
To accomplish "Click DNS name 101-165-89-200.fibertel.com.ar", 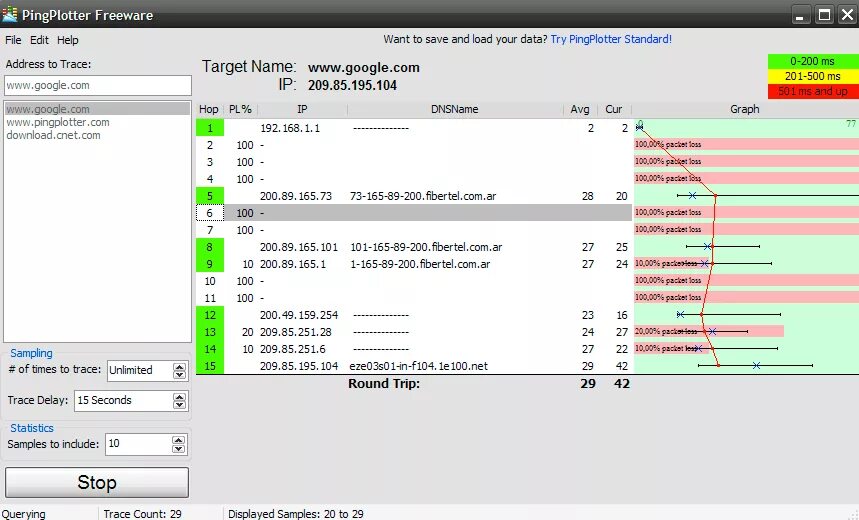I will coord(426,247).
